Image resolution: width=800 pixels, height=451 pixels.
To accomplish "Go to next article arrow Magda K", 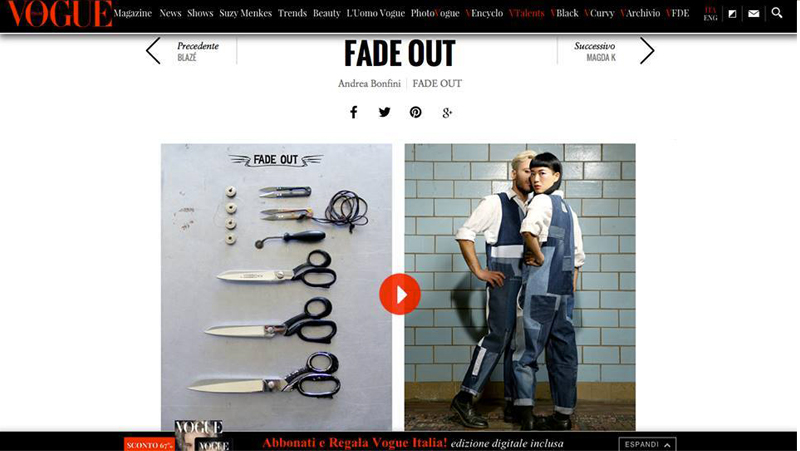I will tap(647, 51).
